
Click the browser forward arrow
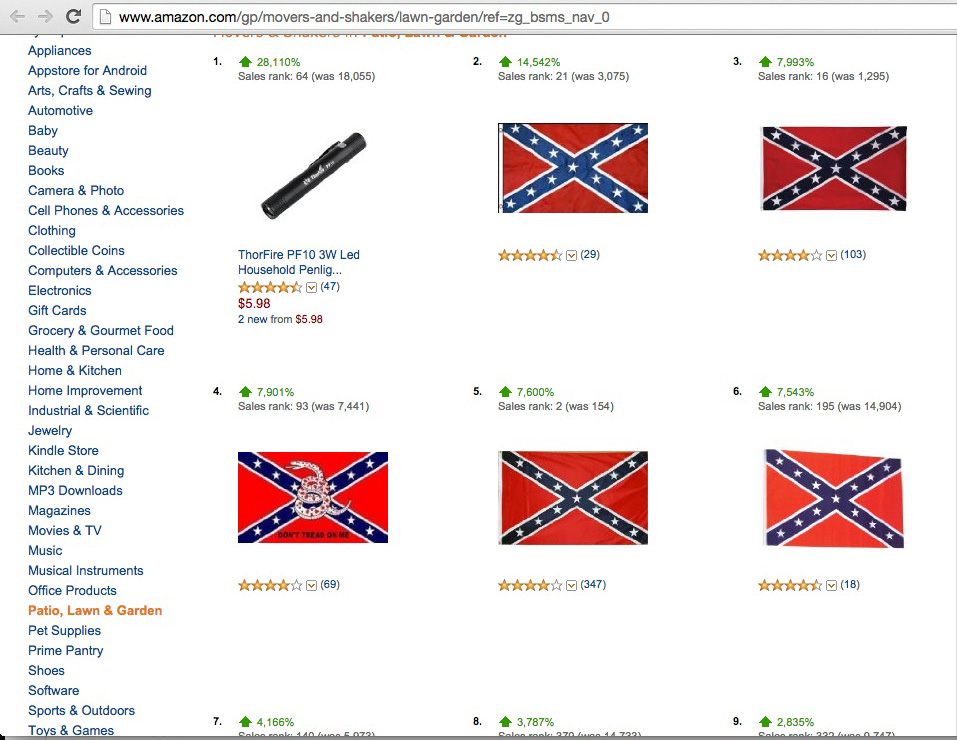coord(45,16)
